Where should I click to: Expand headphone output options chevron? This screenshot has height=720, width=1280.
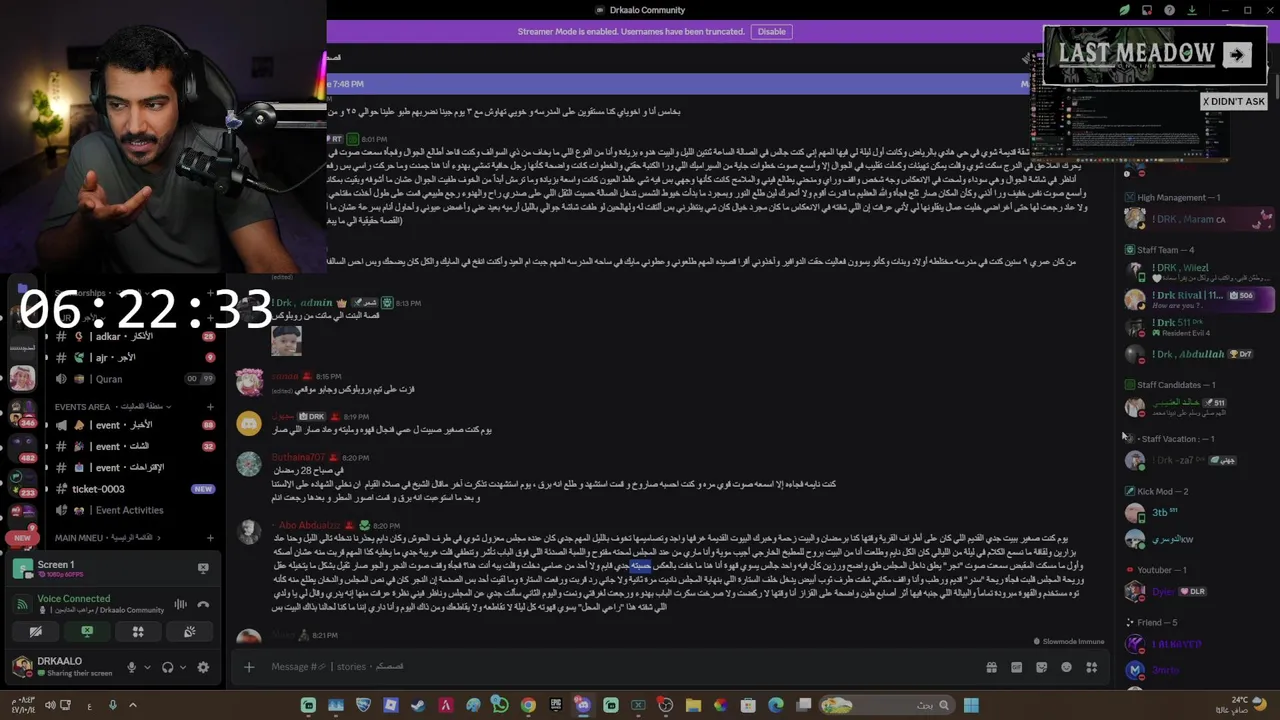pyautogui.click(x=184, y=667)
